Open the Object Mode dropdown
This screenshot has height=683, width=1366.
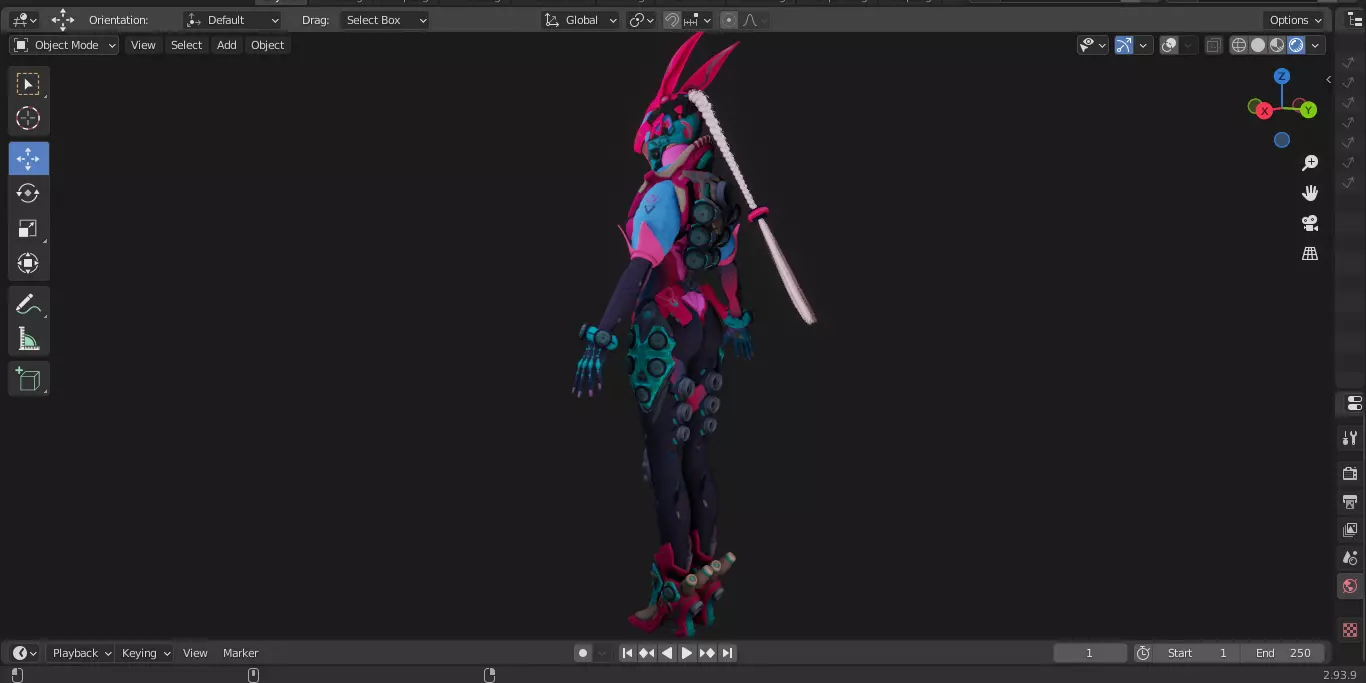coord(64,45)
